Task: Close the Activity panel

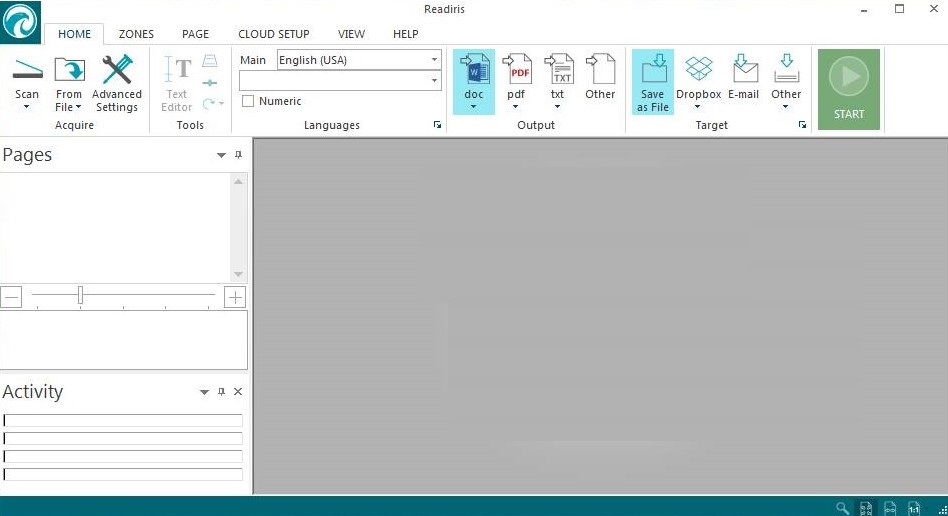Action: coord(238,392)
